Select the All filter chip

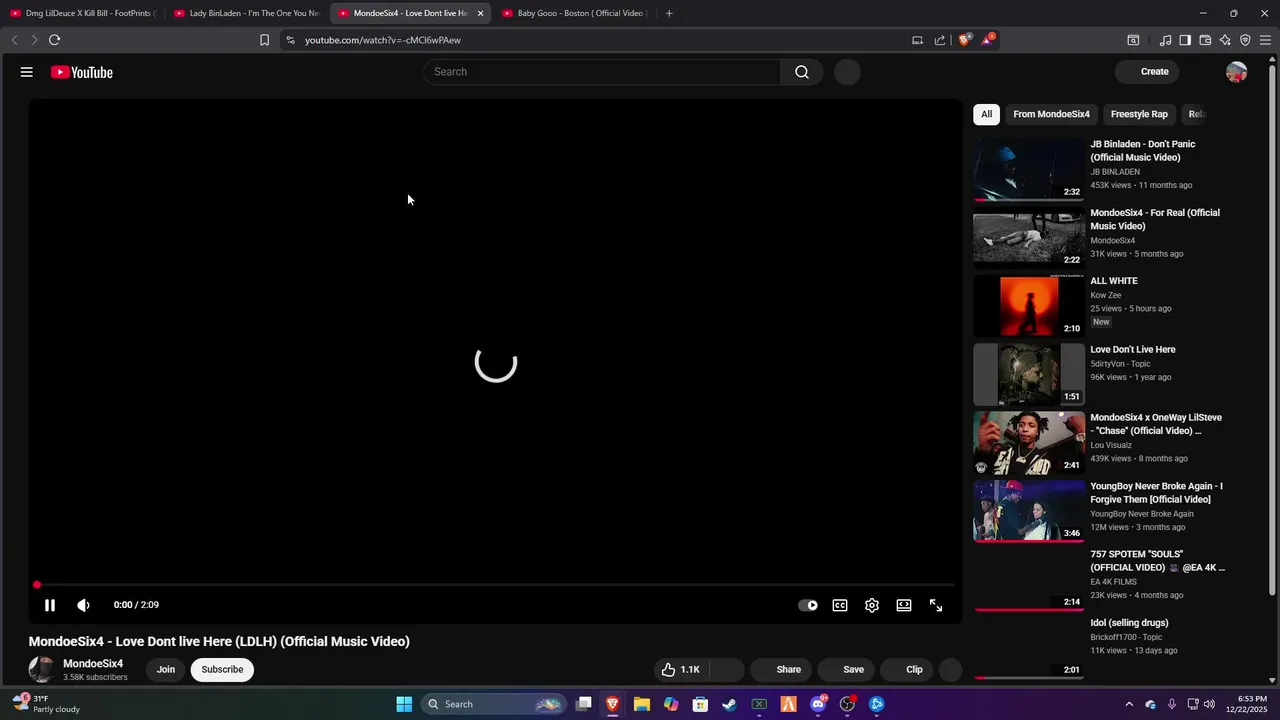[x=986, y=114]
